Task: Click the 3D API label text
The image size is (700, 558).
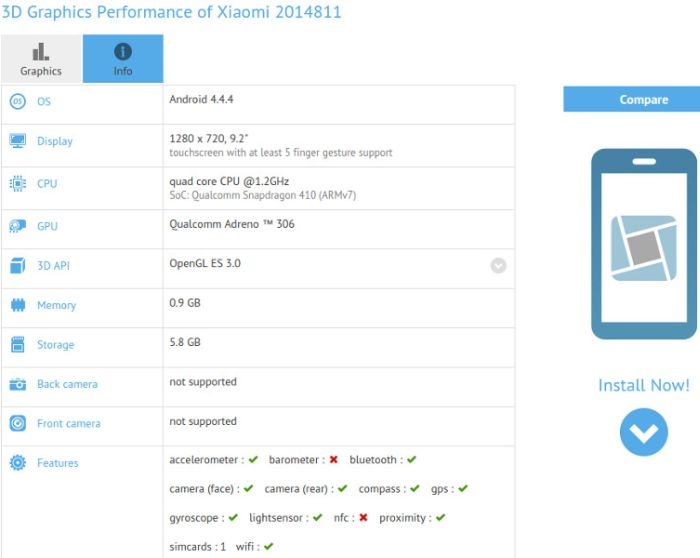Action: [54, 266]
